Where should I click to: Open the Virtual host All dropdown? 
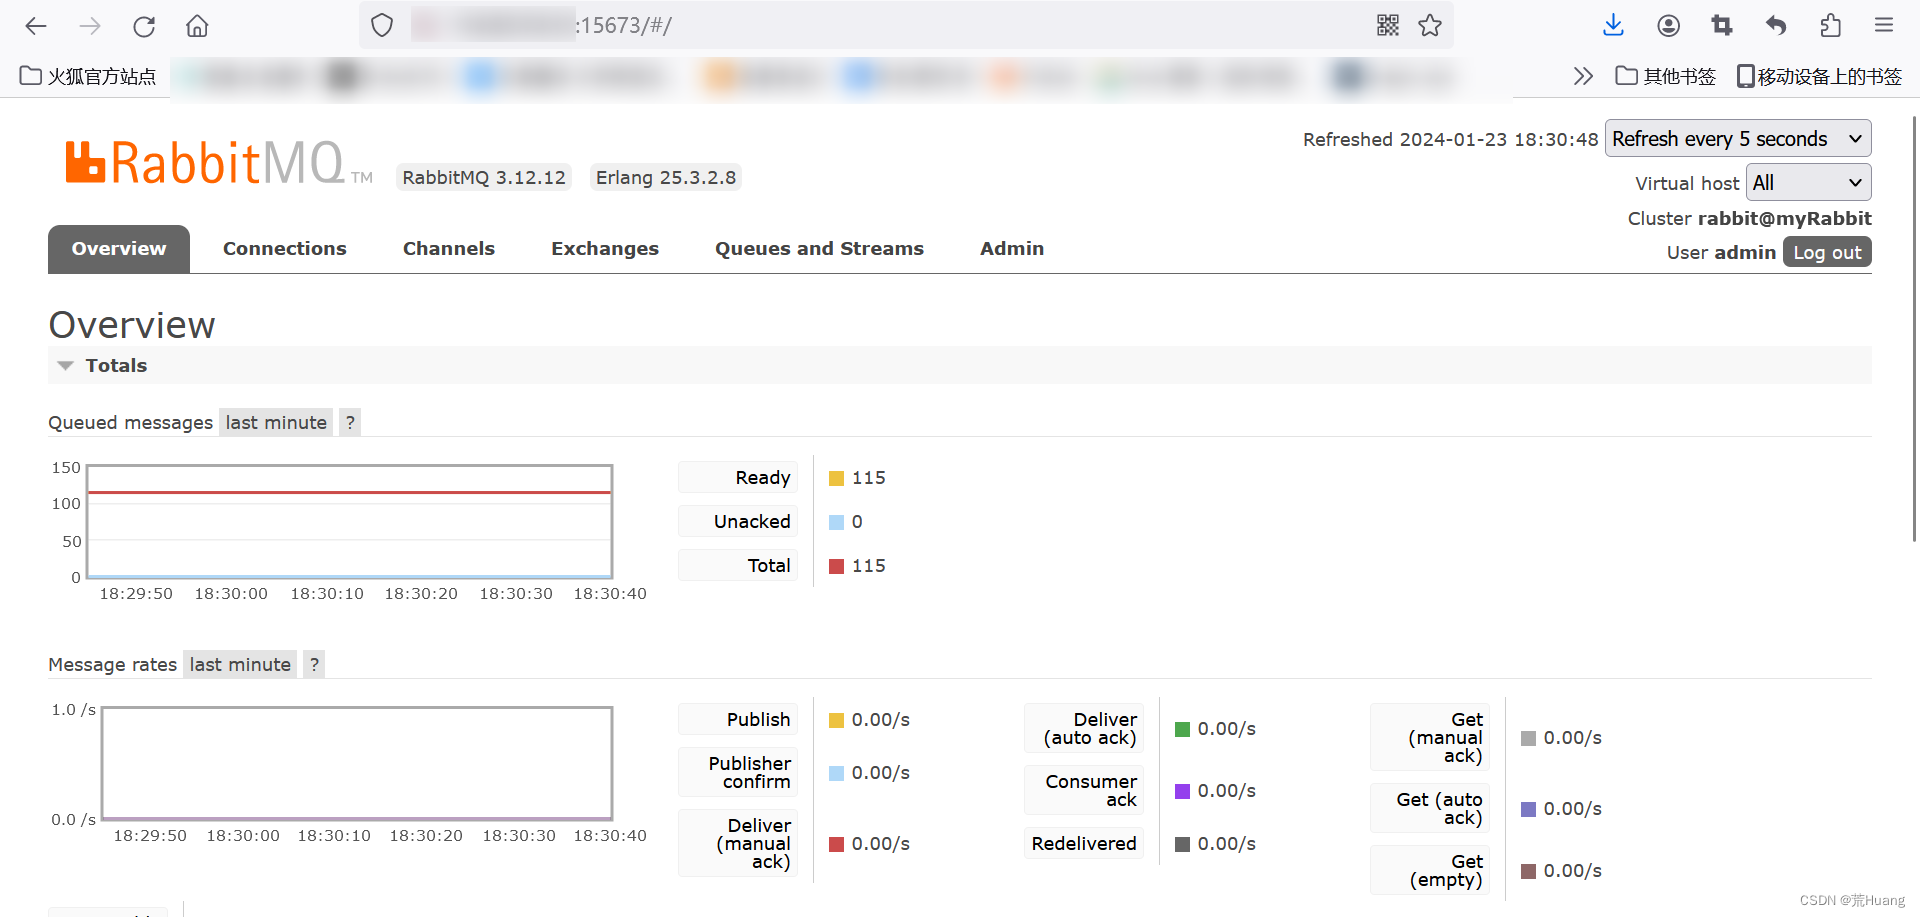pos(1807,182)
